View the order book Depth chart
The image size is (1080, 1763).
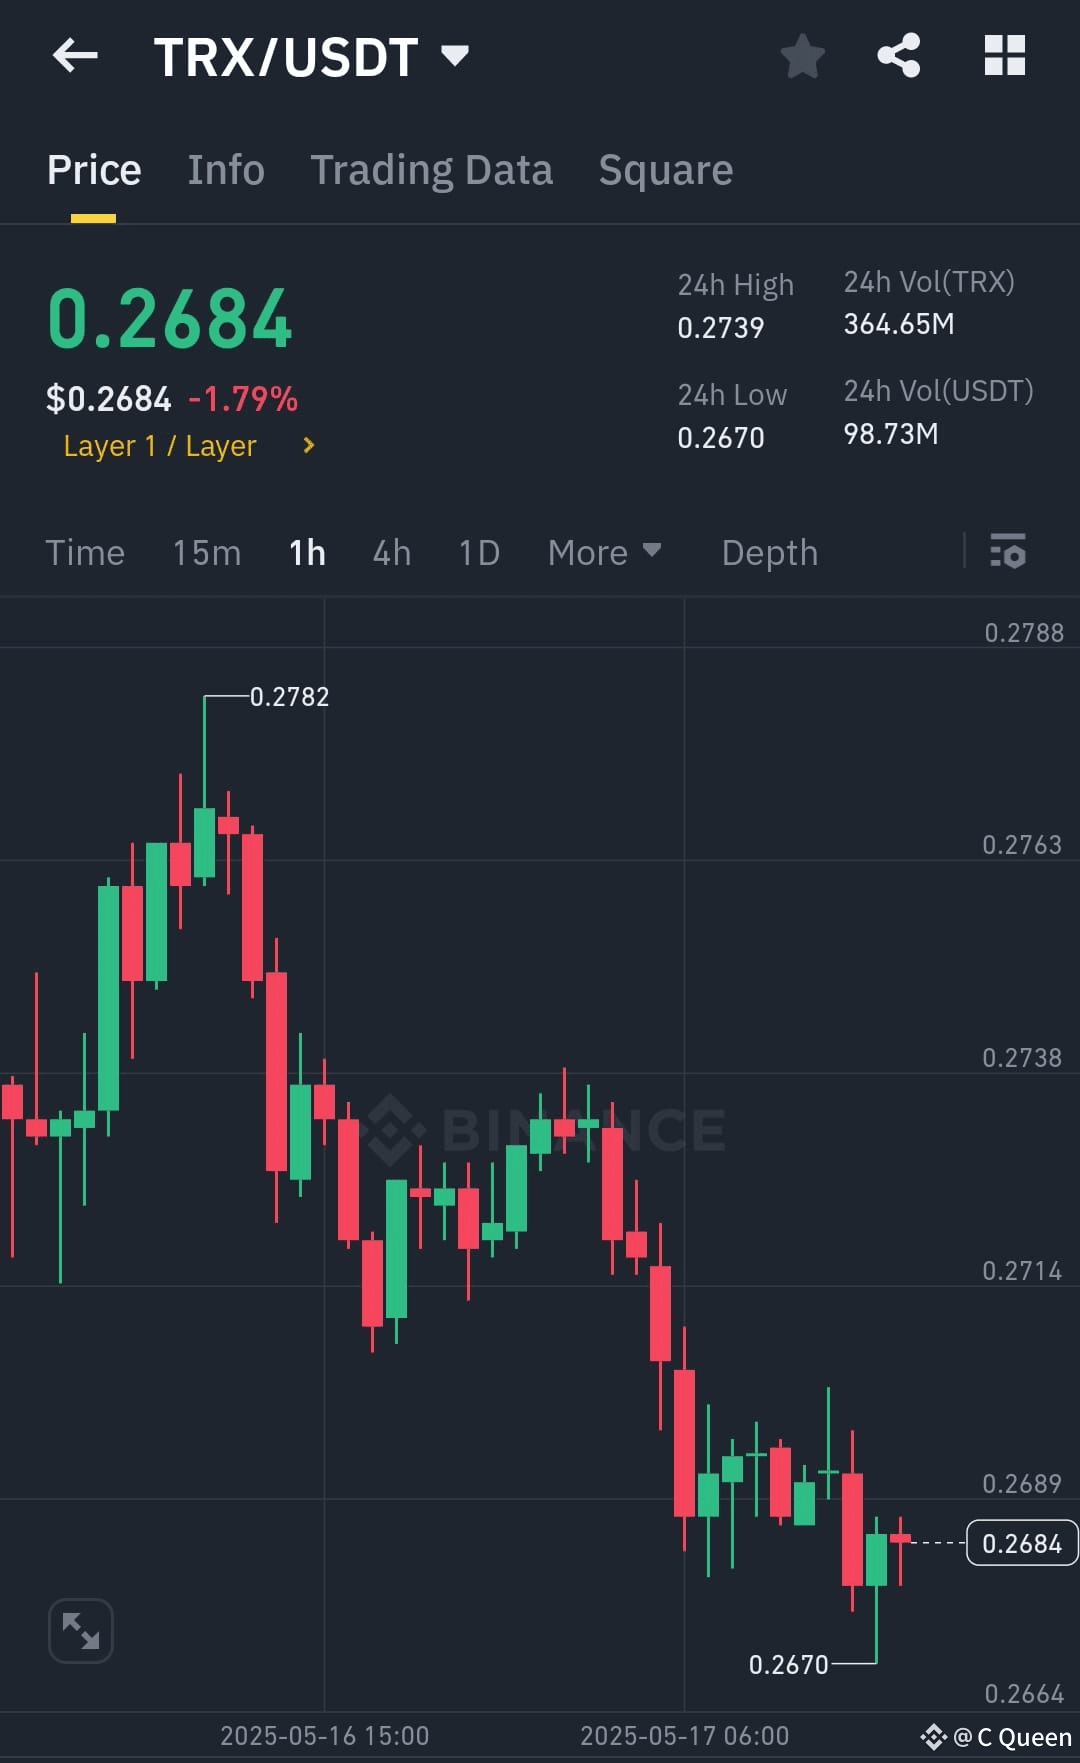769,552
